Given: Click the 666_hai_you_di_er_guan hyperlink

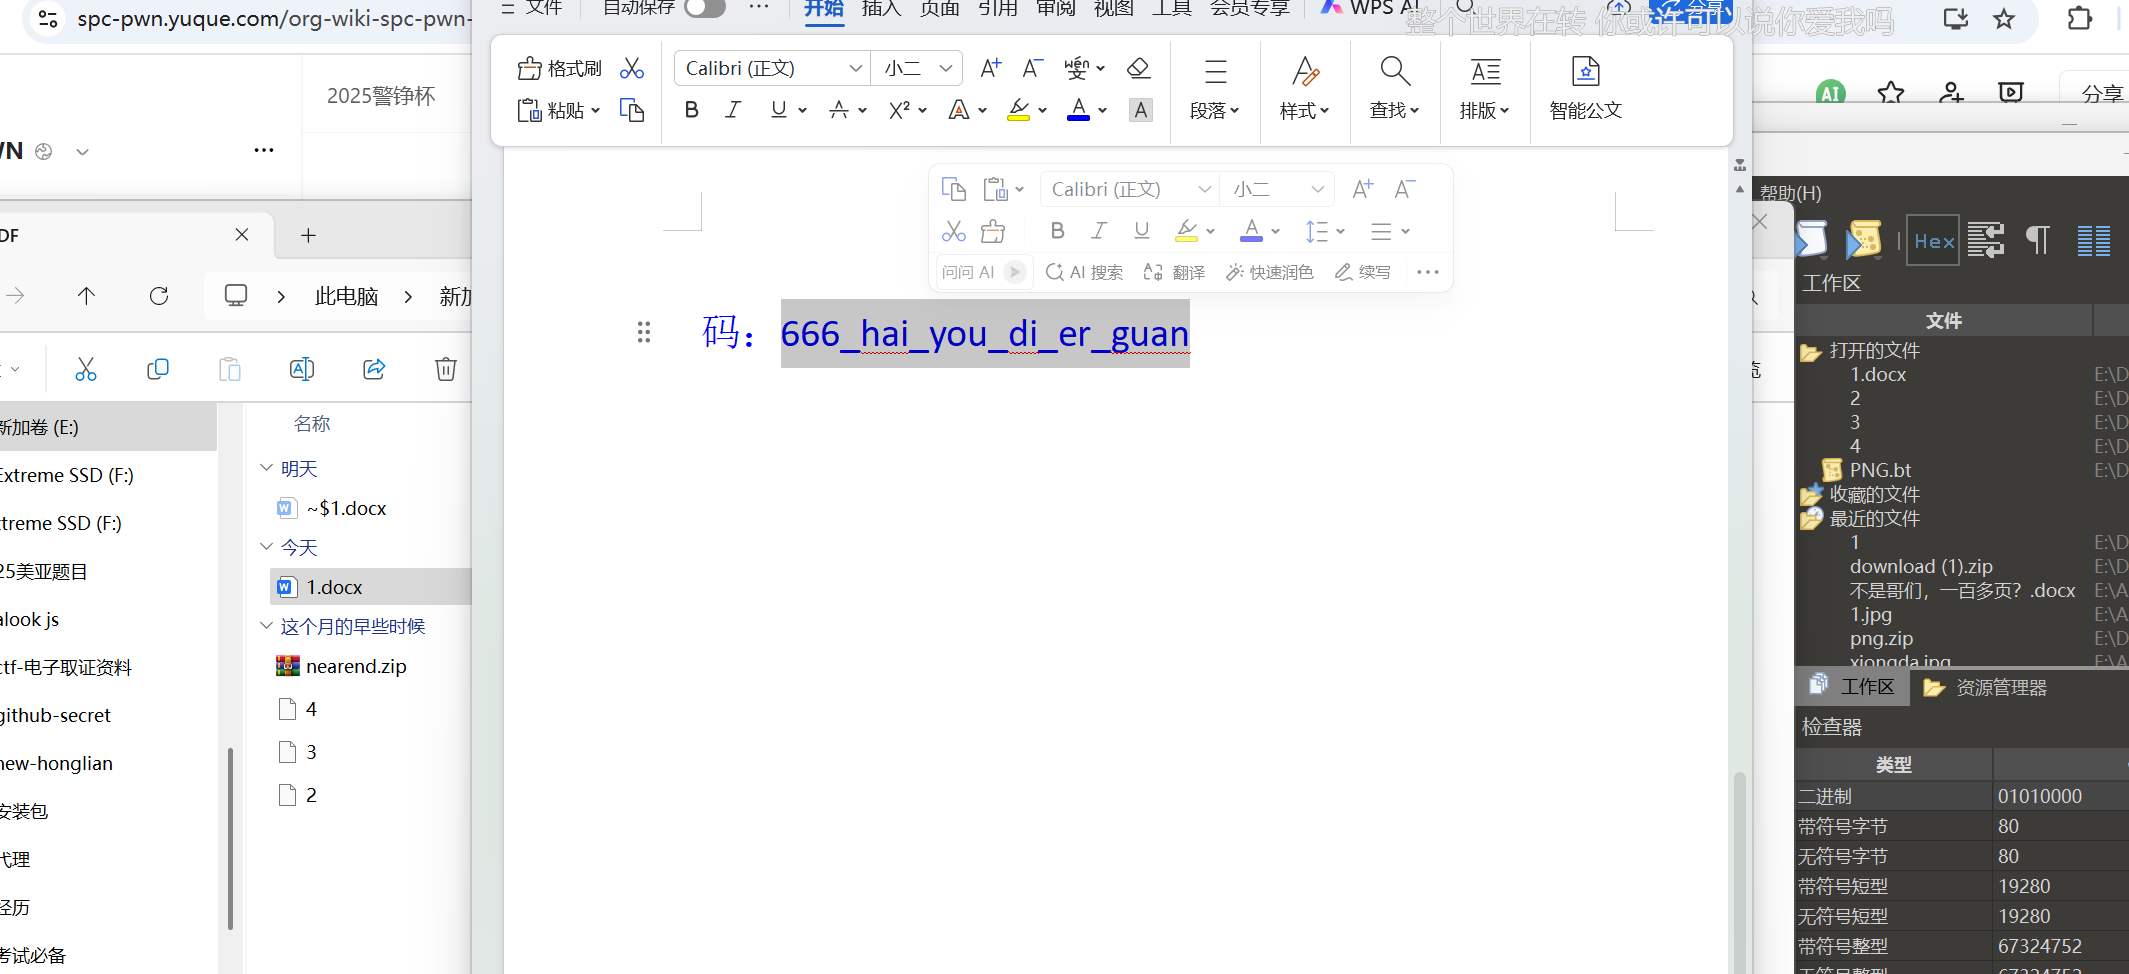Looking at the screenshot, I should coord(984,333).
